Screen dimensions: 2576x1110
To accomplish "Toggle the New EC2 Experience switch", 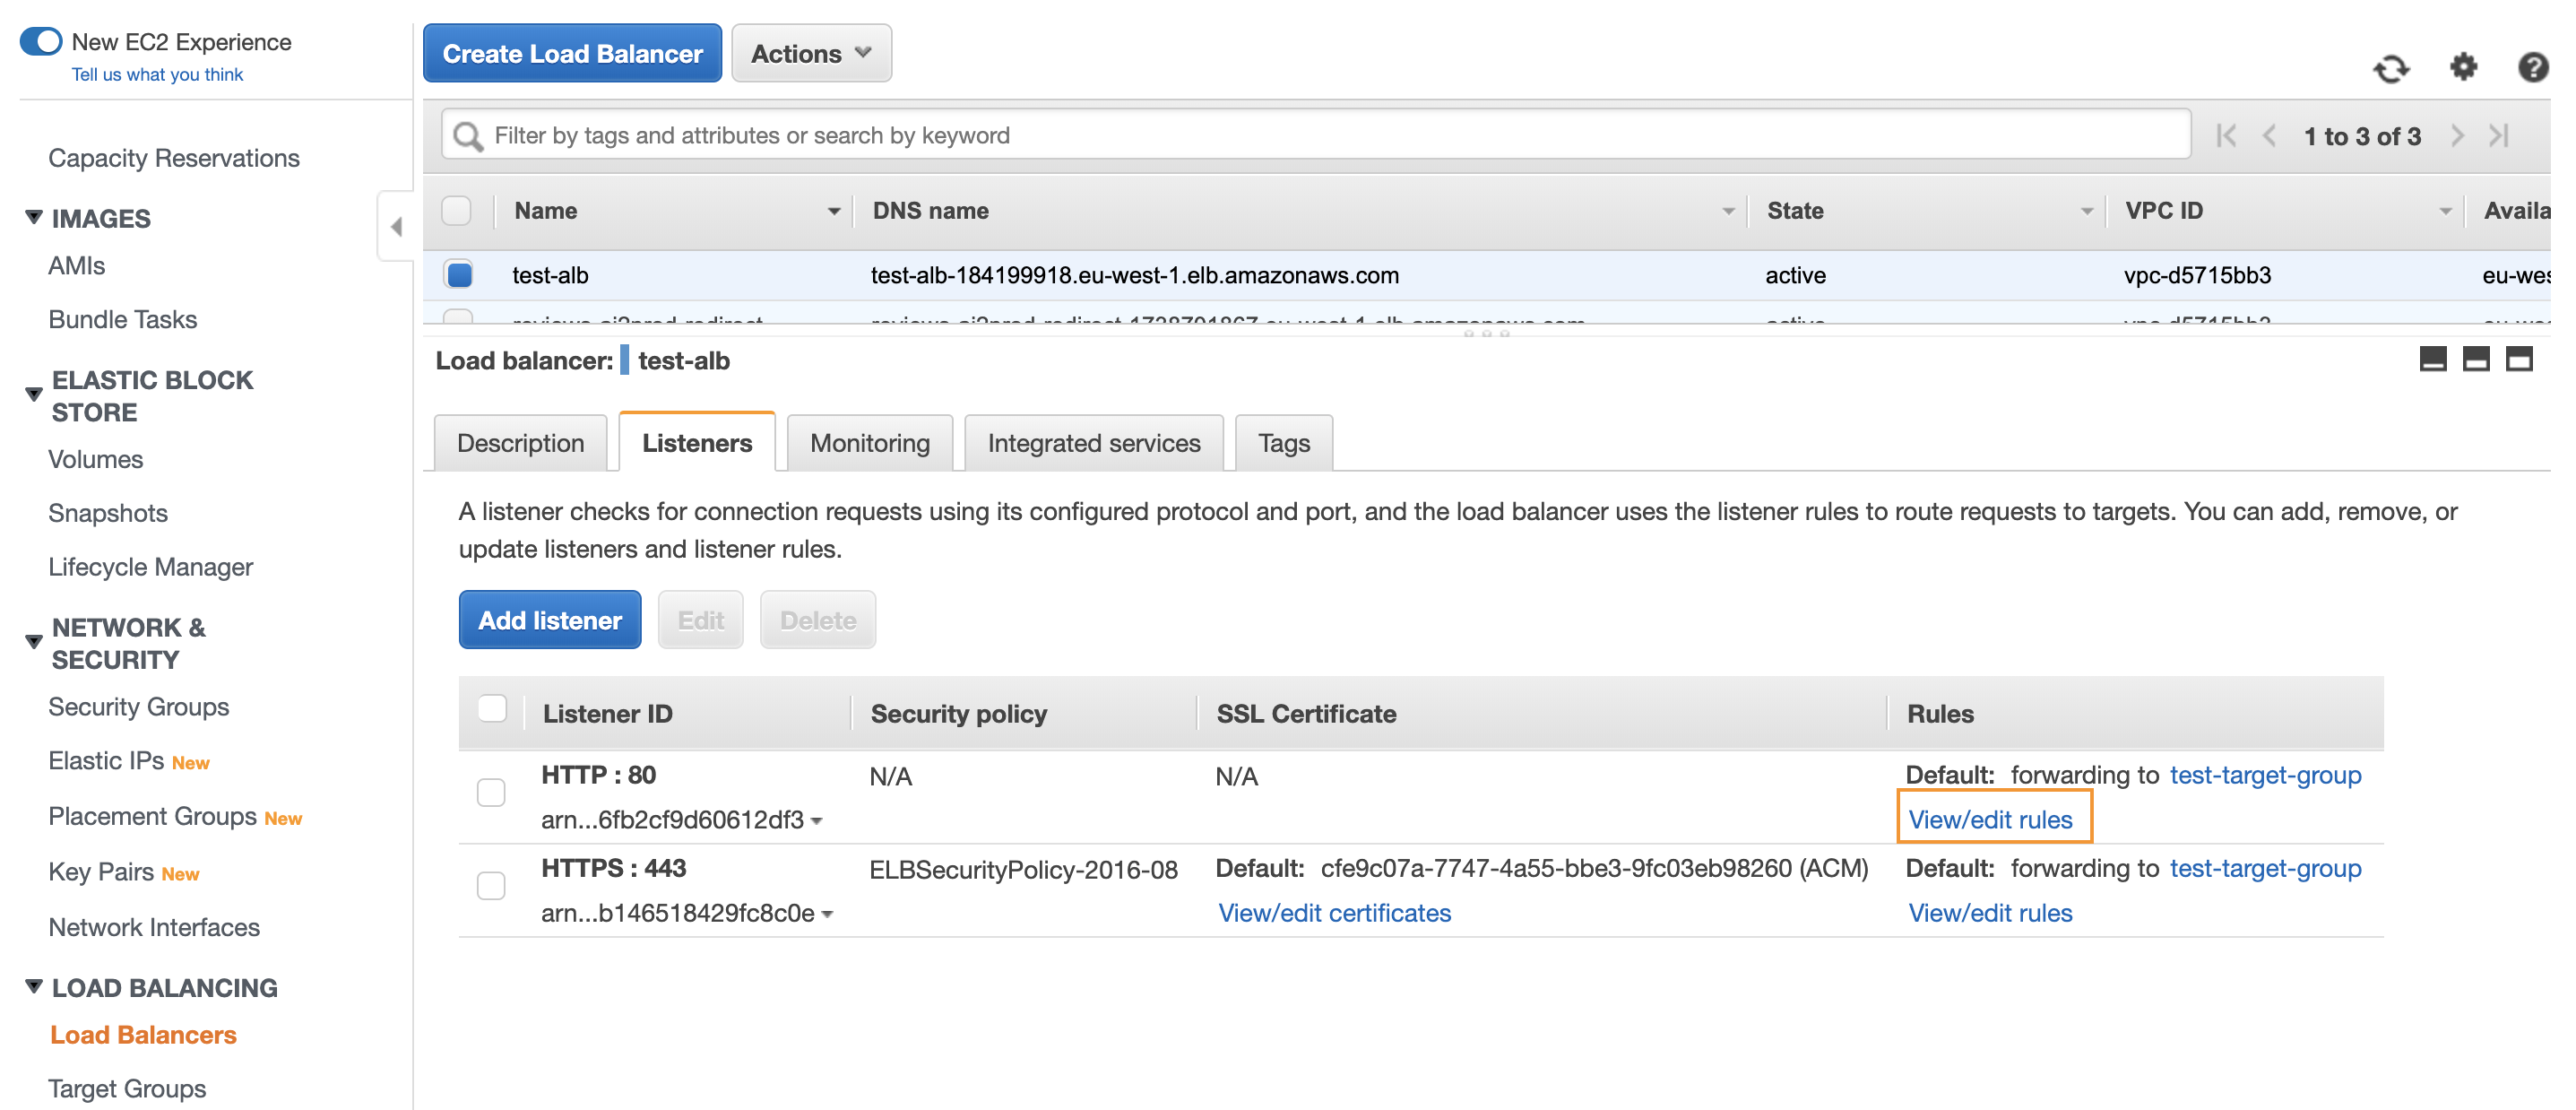I will tap(41, 41).
